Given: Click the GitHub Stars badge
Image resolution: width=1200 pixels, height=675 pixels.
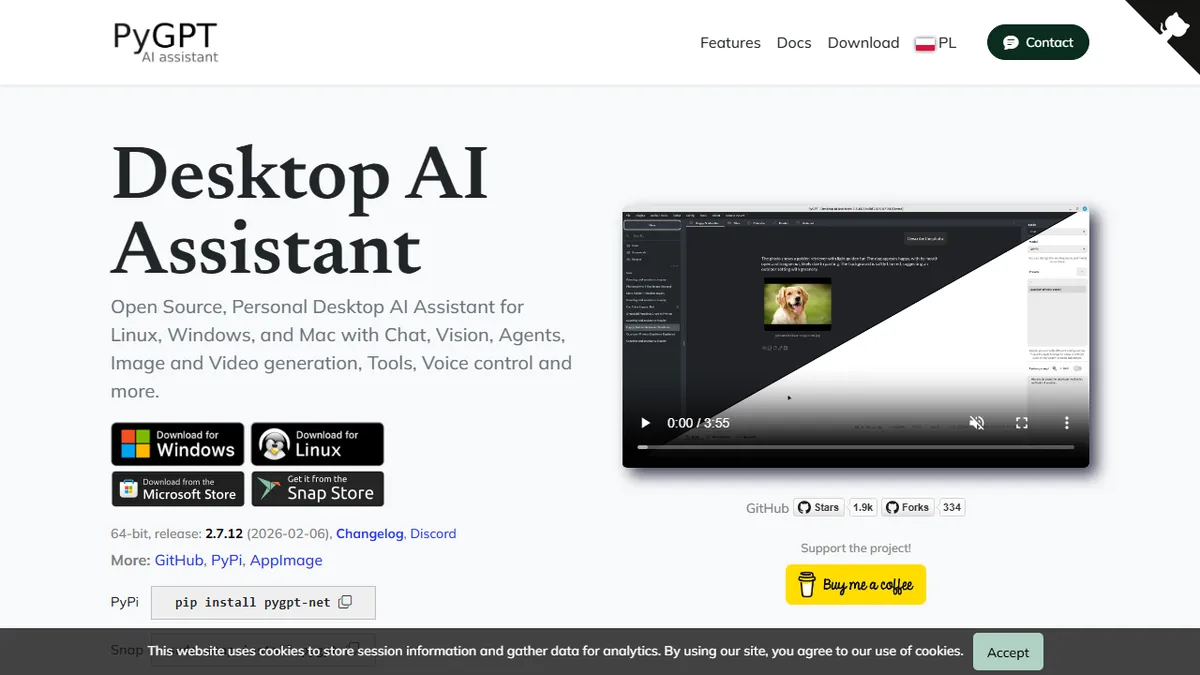Looking at the screenshot, I should click(819, 507).
